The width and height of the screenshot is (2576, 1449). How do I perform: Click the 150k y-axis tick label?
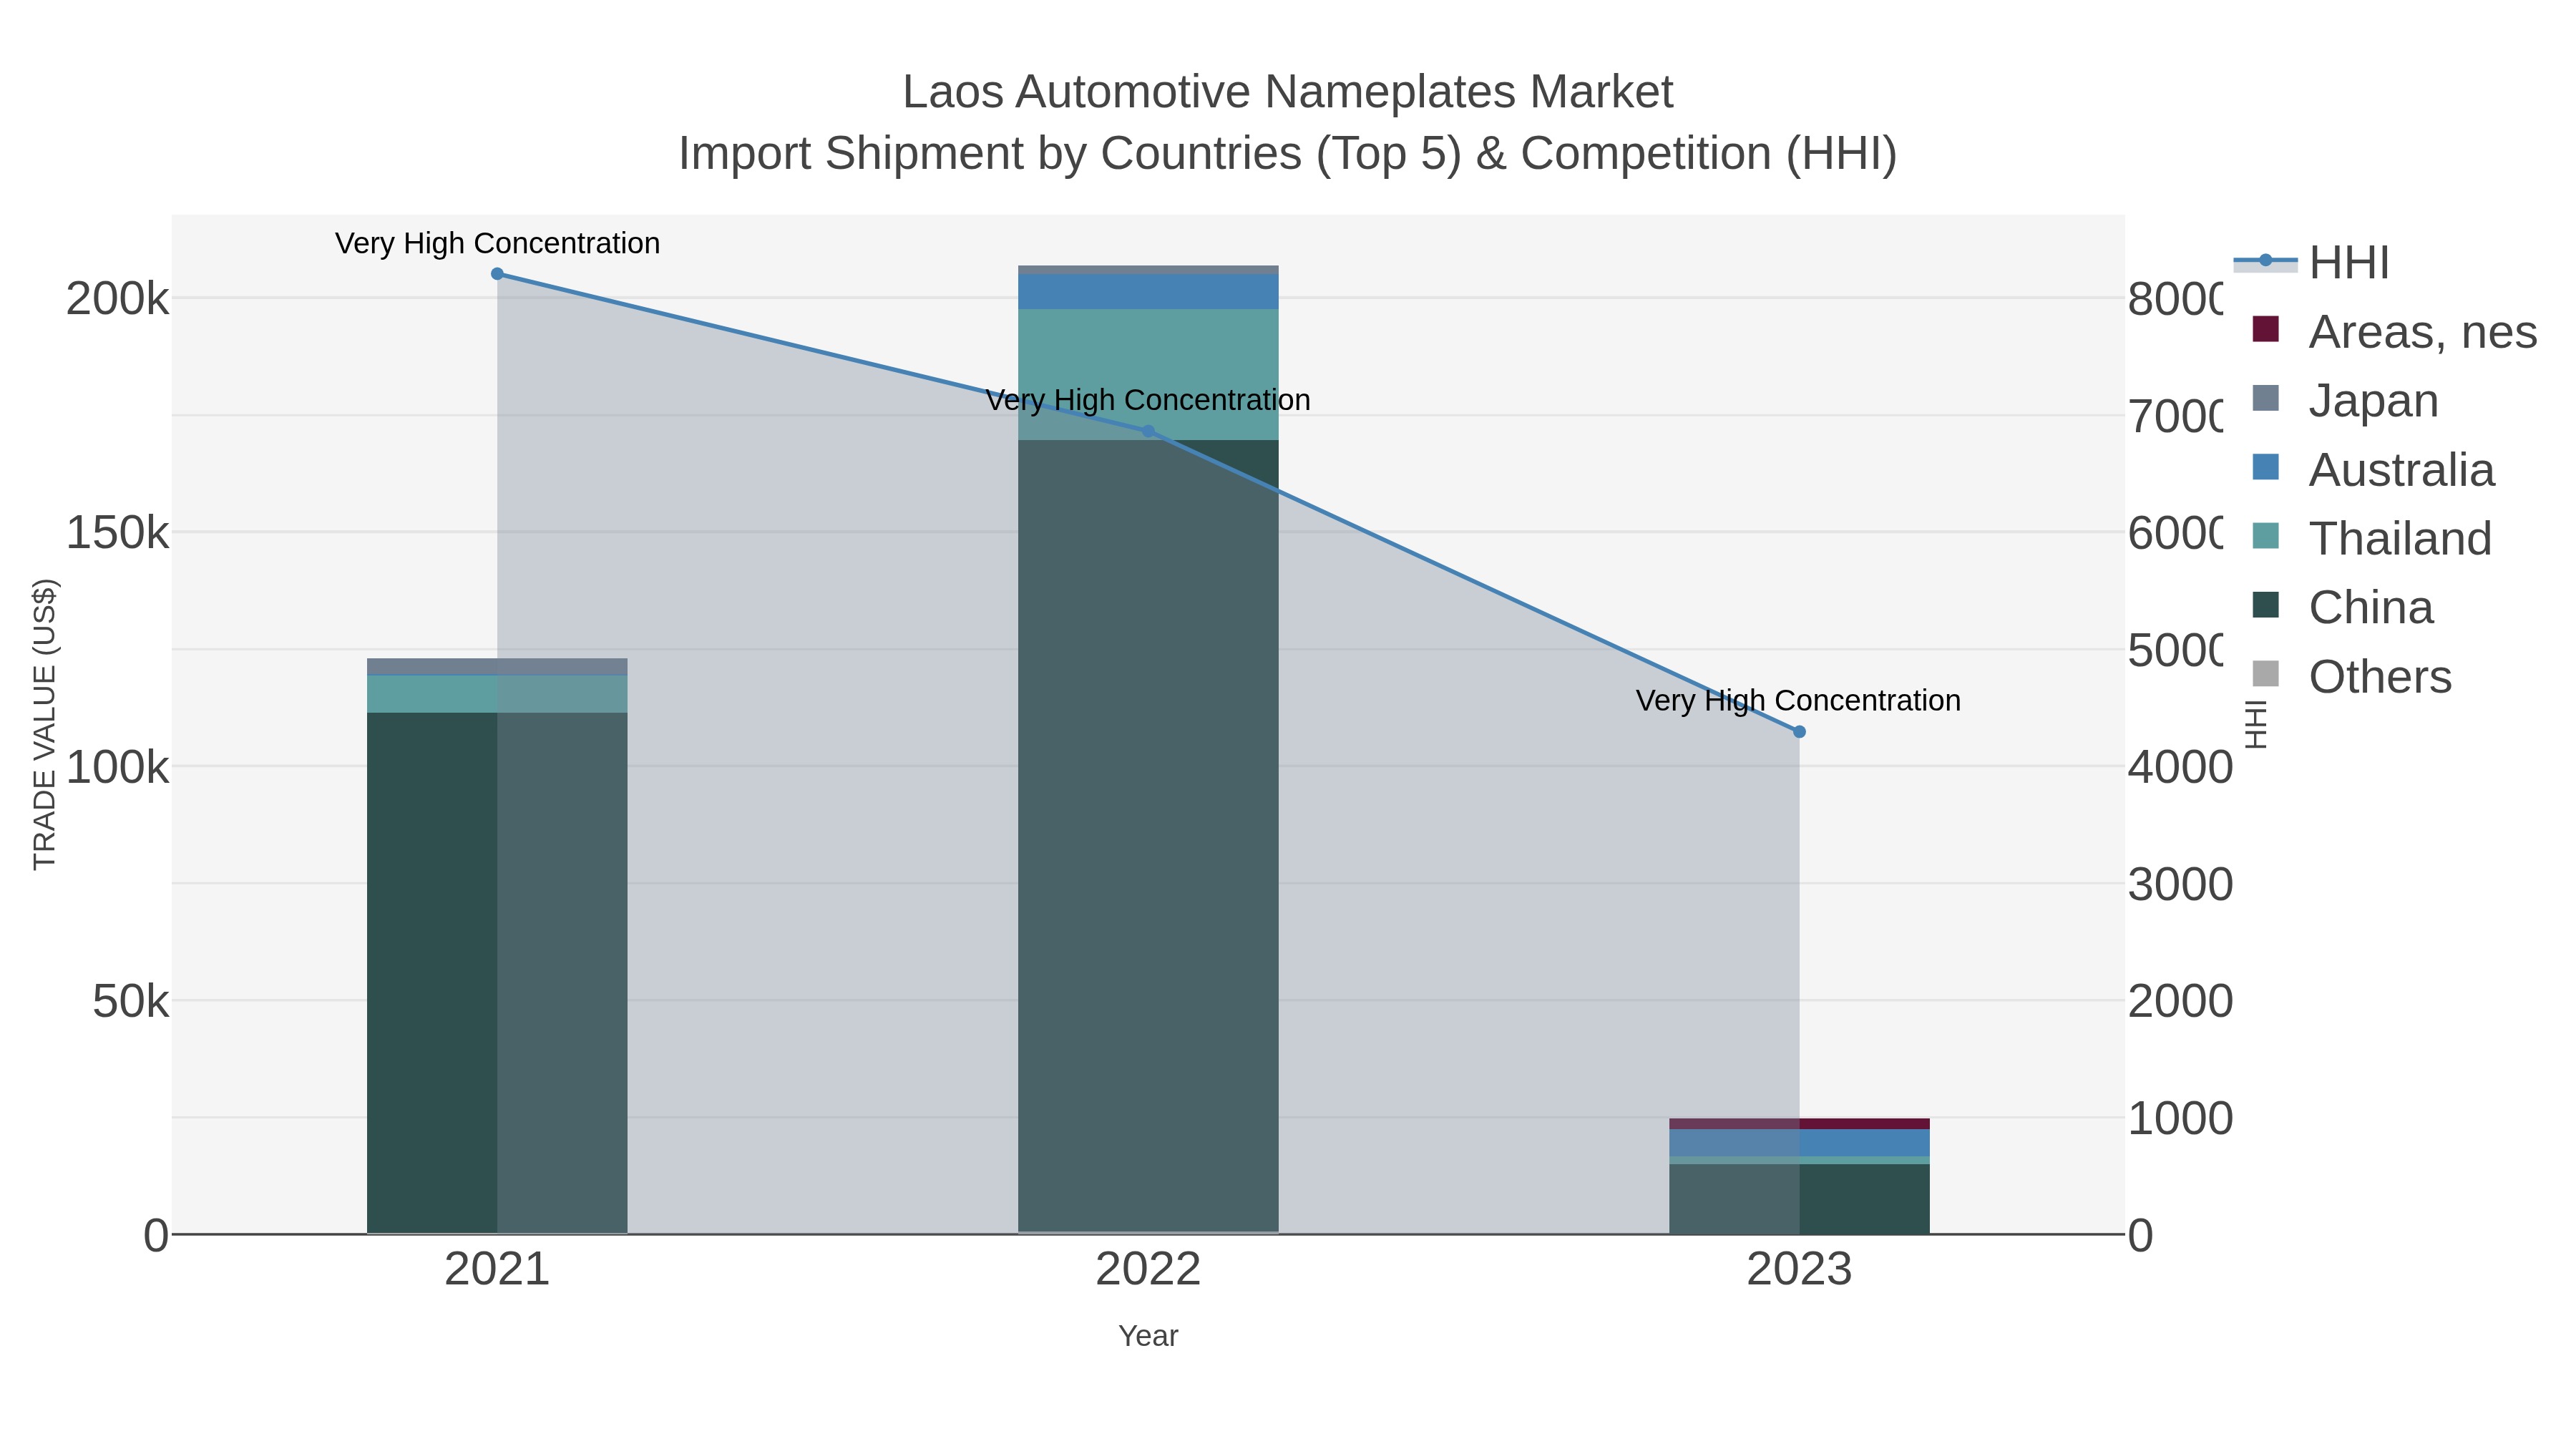(117, 532)
